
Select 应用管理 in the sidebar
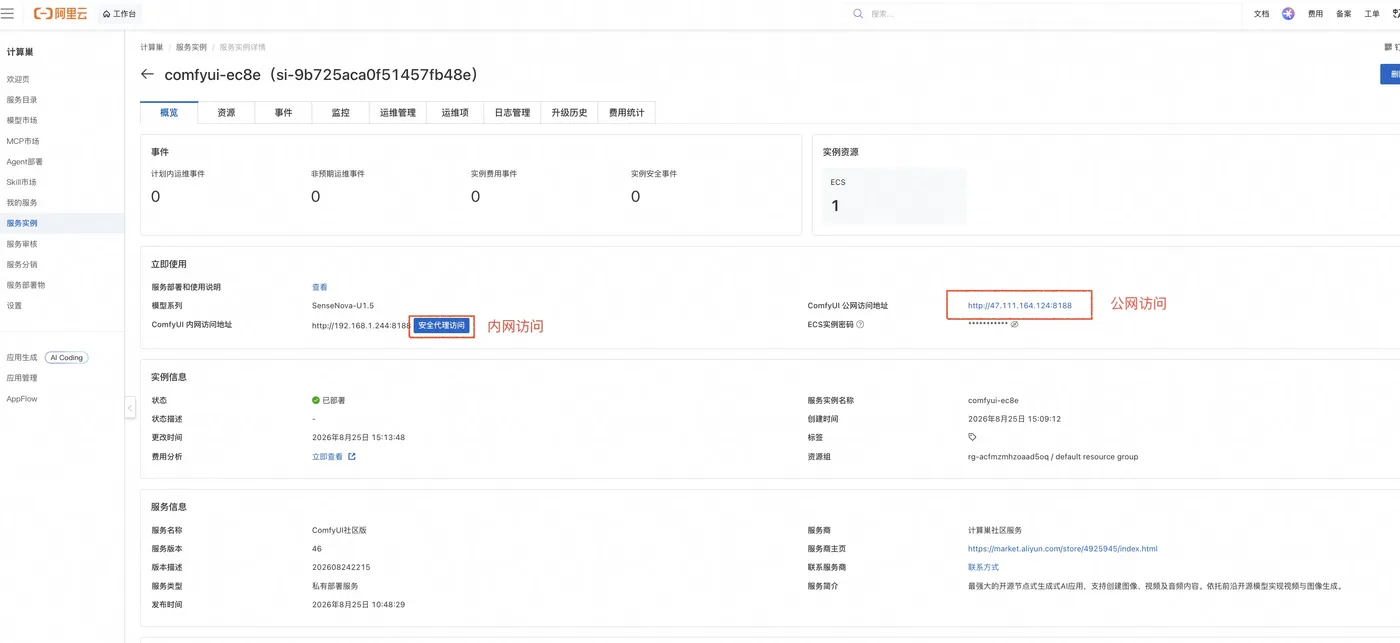[22, 378]
